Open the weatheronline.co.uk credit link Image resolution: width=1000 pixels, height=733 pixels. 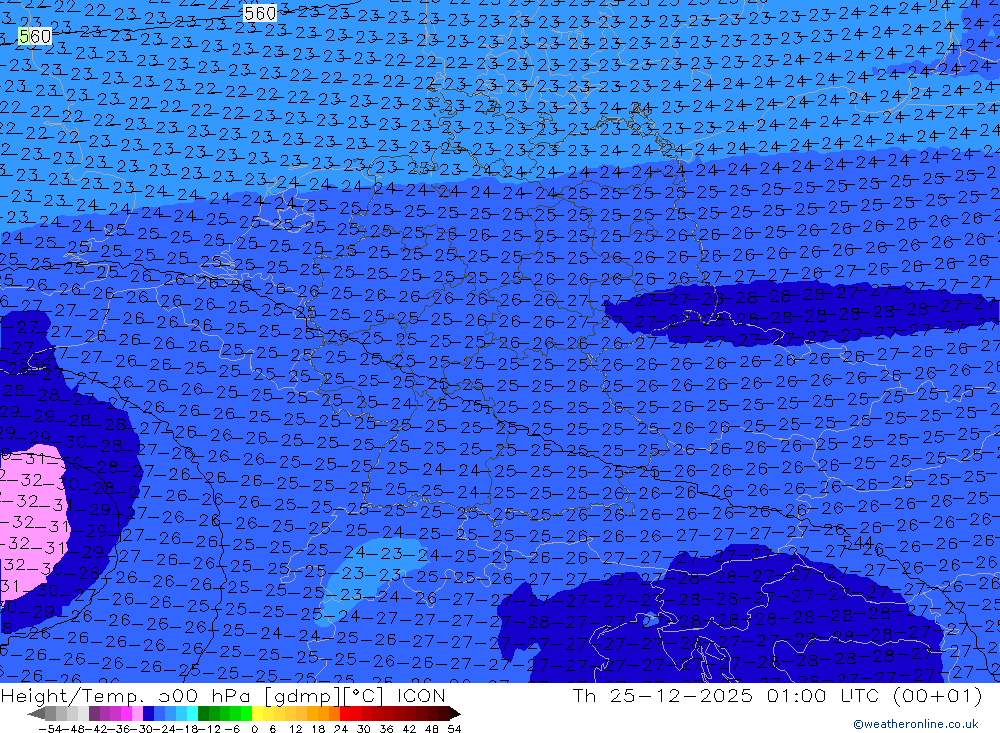point(916,724)
